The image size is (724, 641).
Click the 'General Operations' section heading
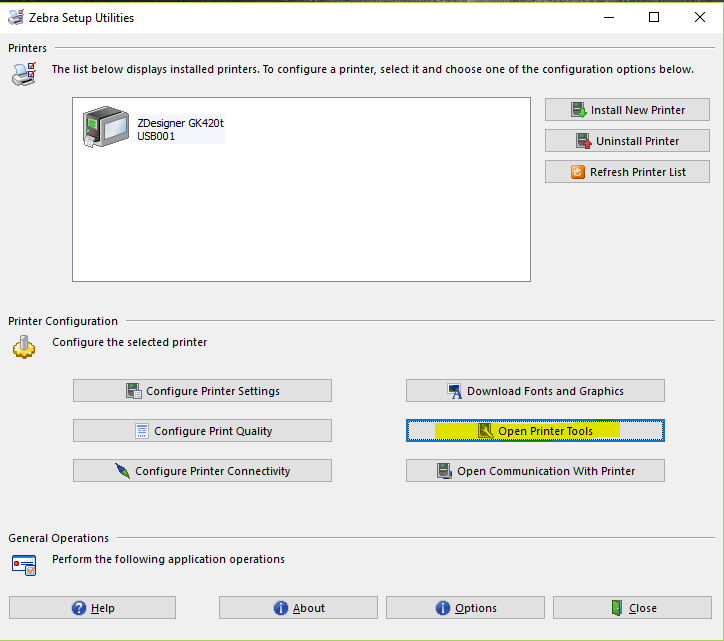tap(59, 538)
